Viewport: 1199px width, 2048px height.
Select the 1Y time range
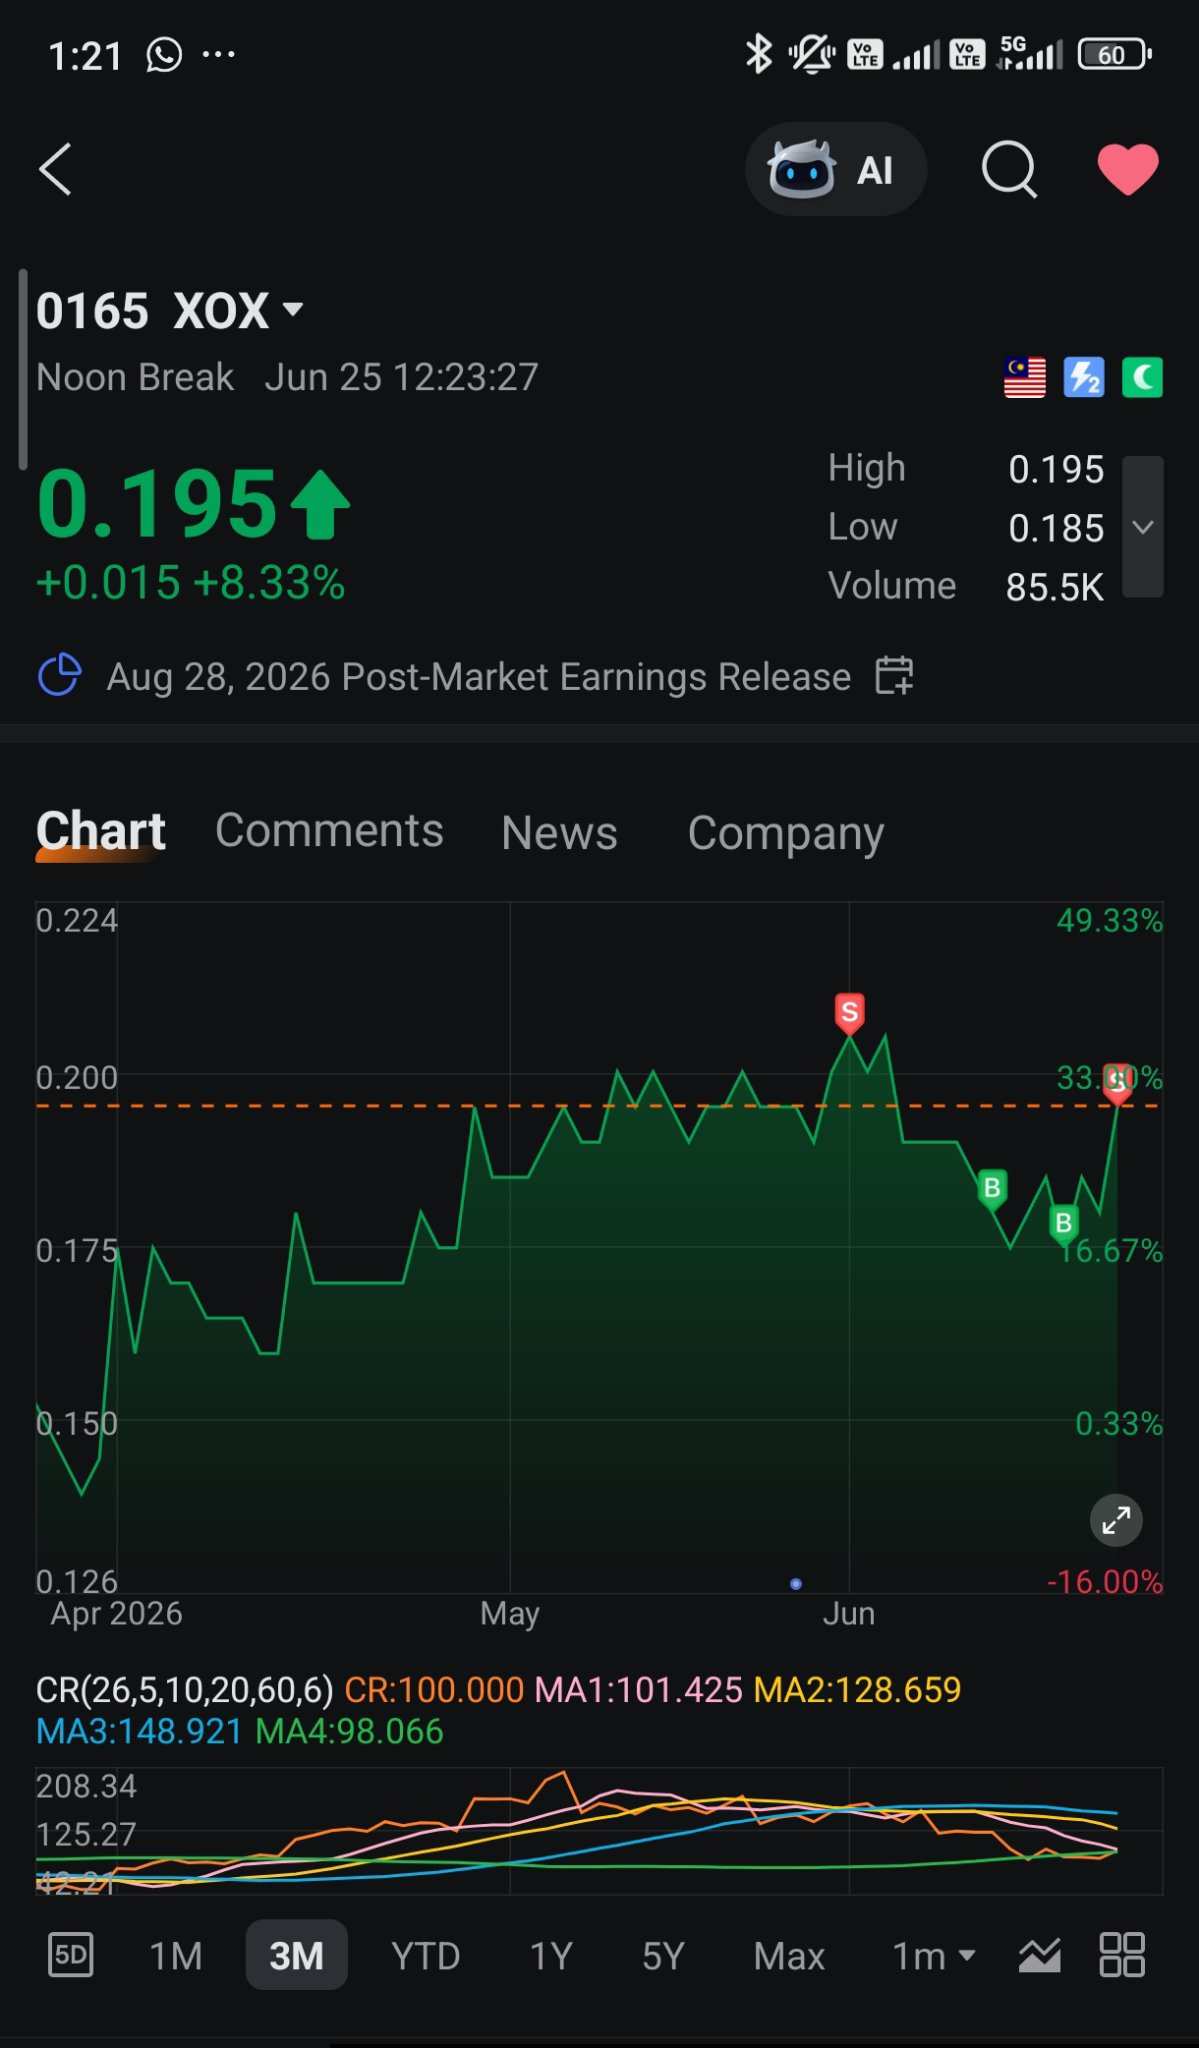point(551,1956)
